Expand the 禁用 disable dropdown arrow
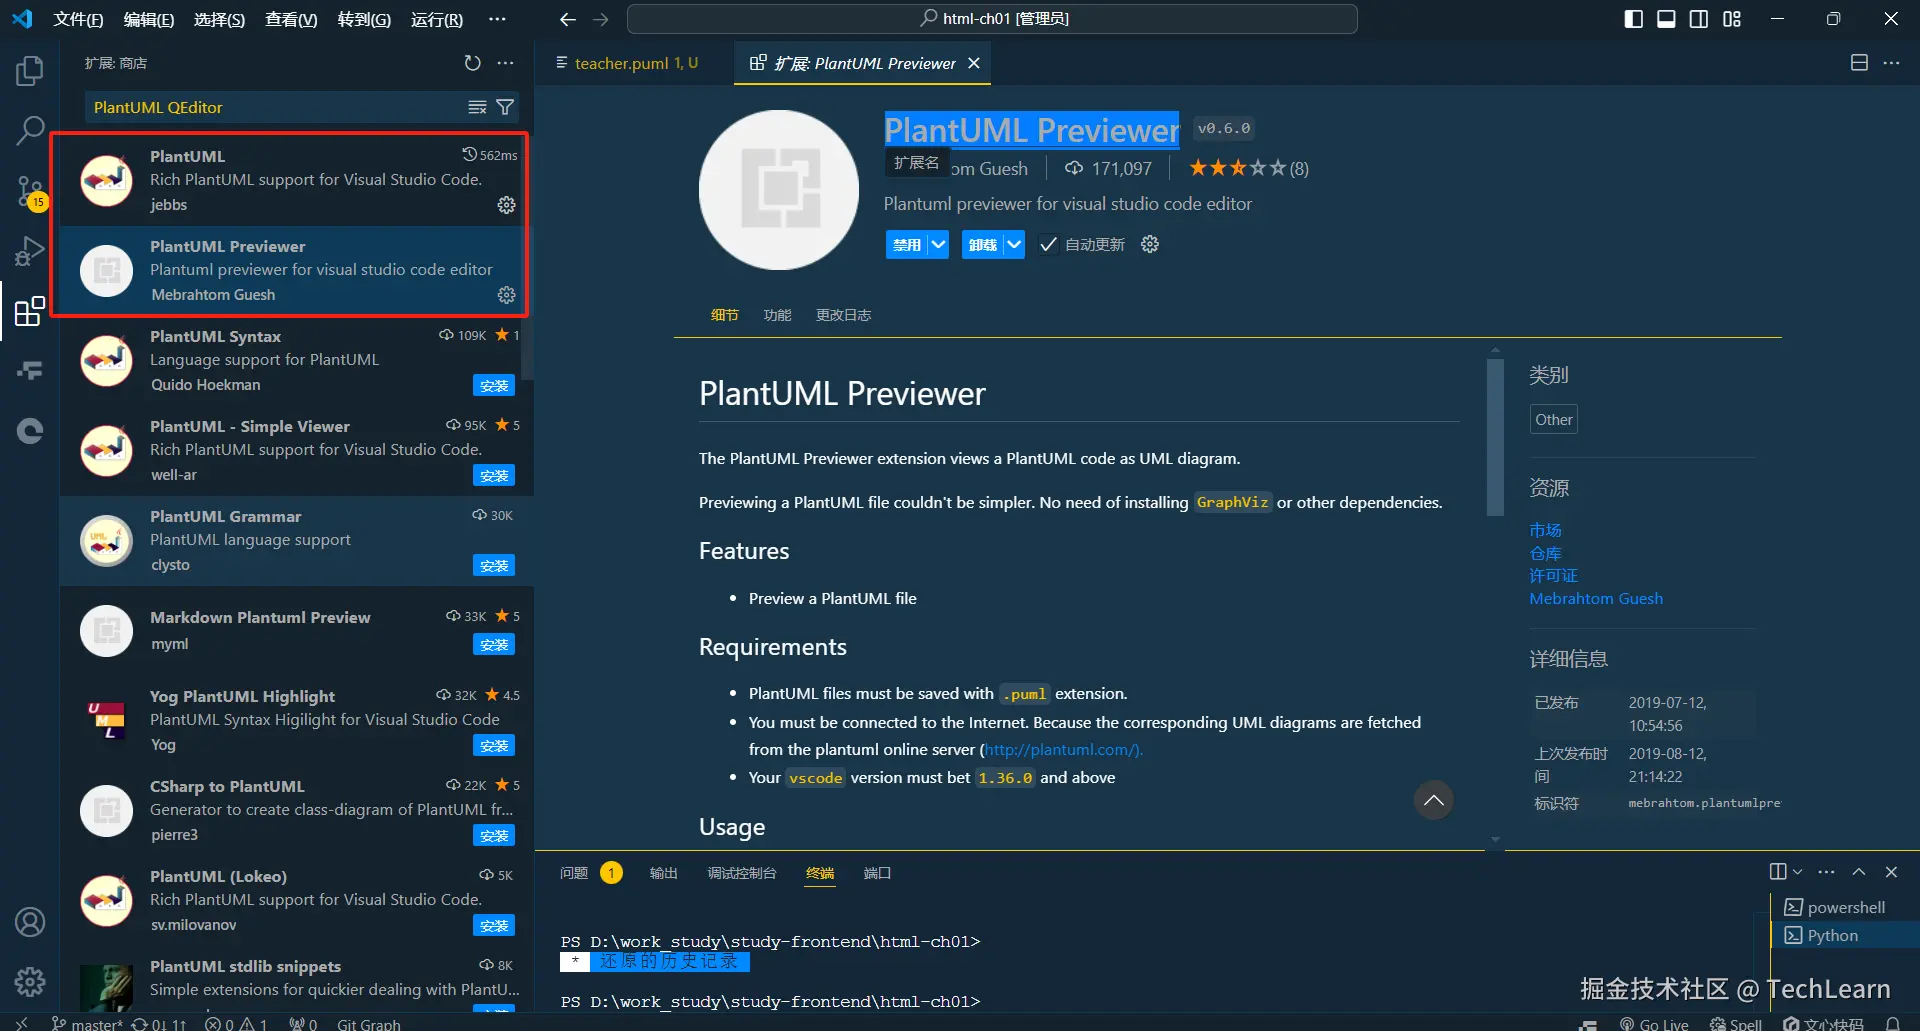Viewport: 1920px width, 1031px height. 938,244
